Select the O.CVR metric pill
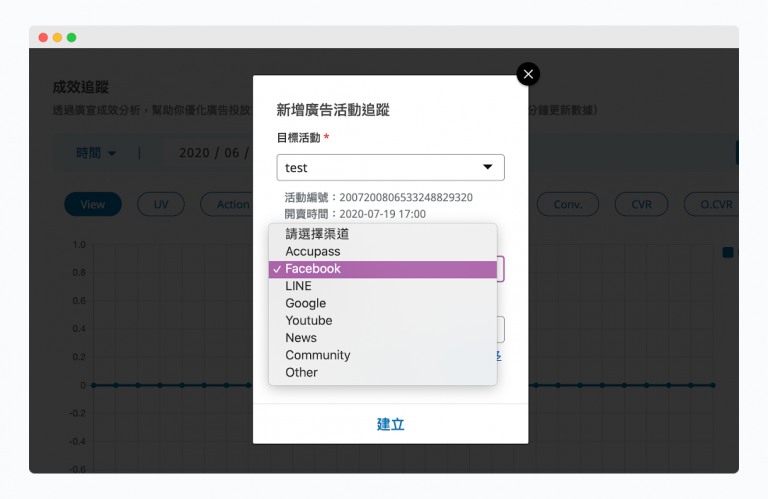The height and width of the screenshot is (499, 768). pos(713,204)
